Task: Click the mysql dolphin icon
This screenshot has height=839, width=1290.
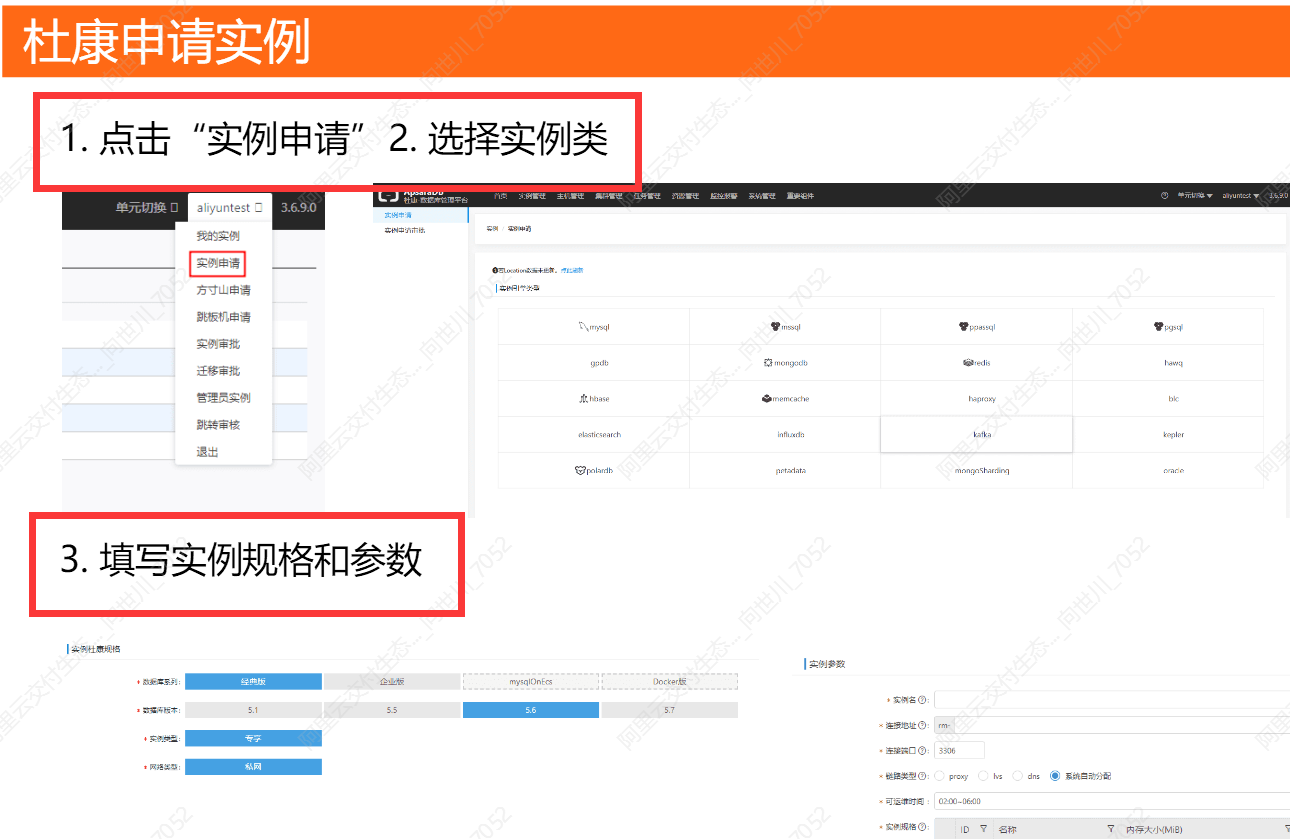Action: (583, 326)
